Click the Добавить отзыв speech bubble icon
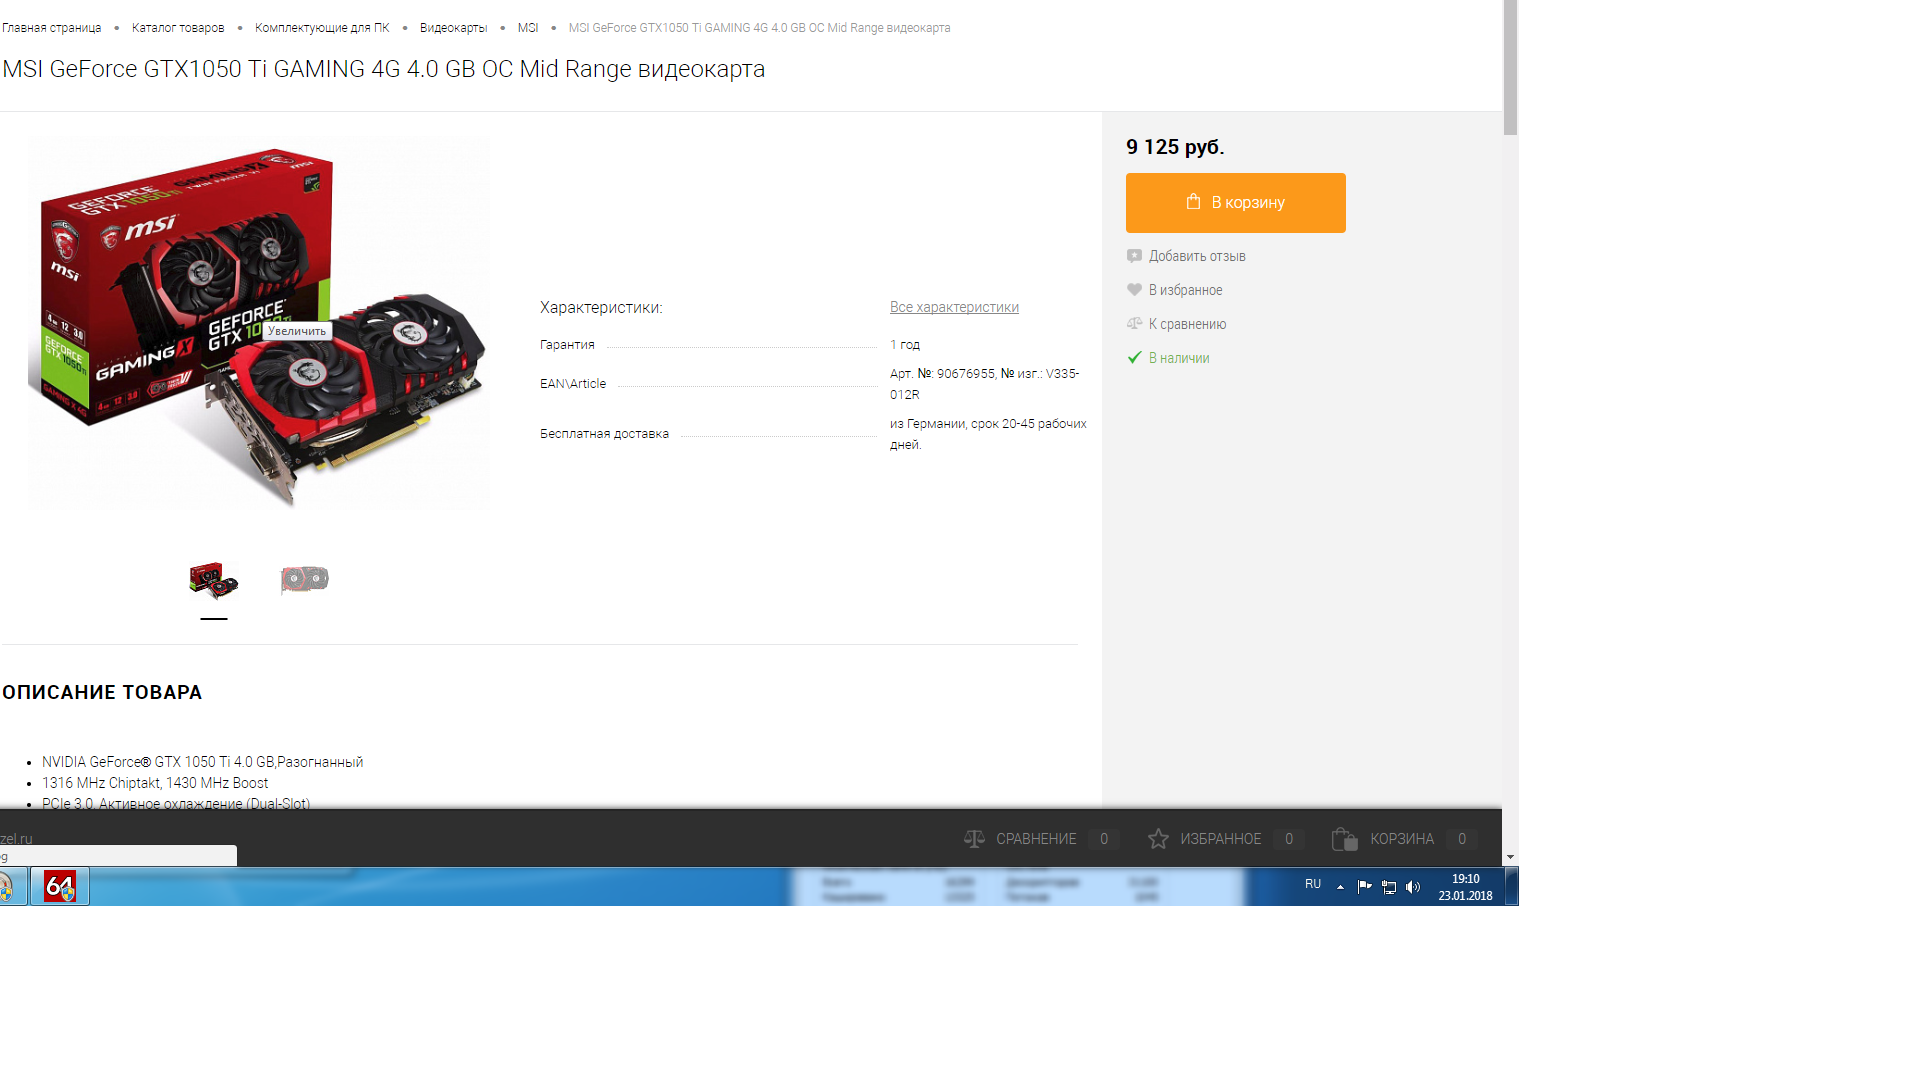 pos(1134,256)
